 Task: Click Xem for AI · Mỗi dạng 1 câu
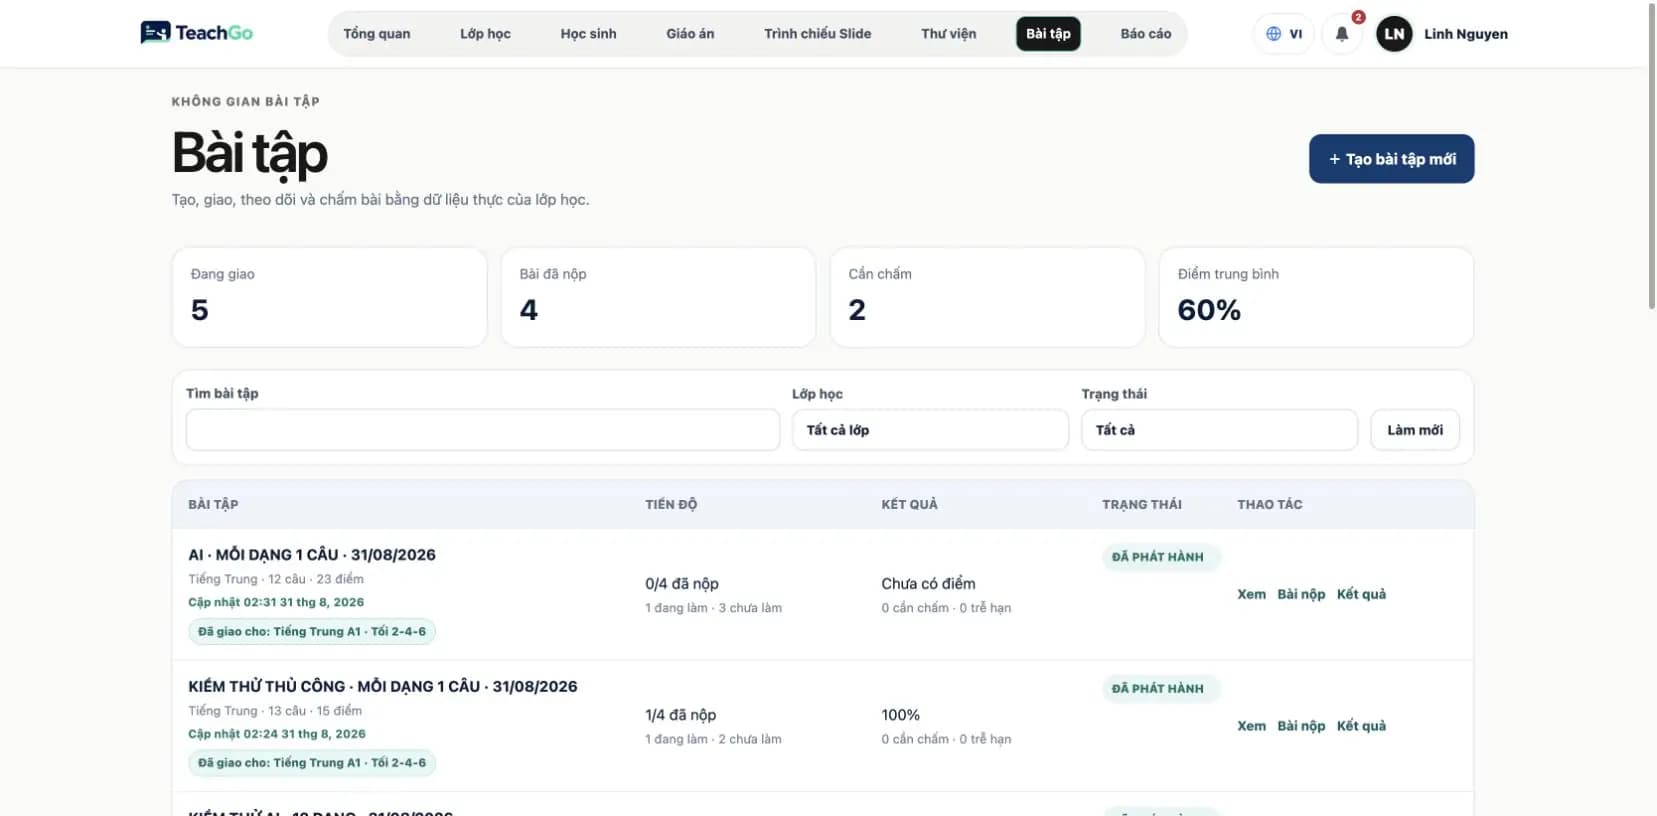tap(1251, 594)
